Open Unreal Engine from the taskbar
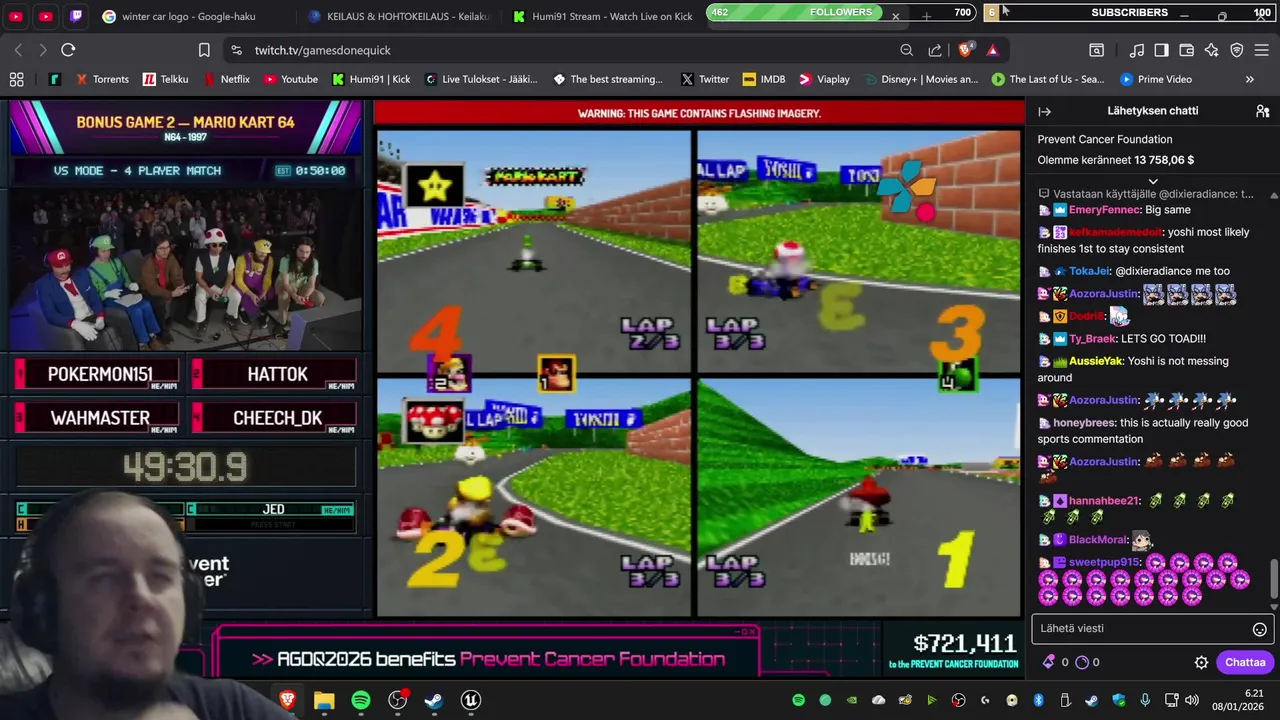1280x720 pixels. pos(471,700)
